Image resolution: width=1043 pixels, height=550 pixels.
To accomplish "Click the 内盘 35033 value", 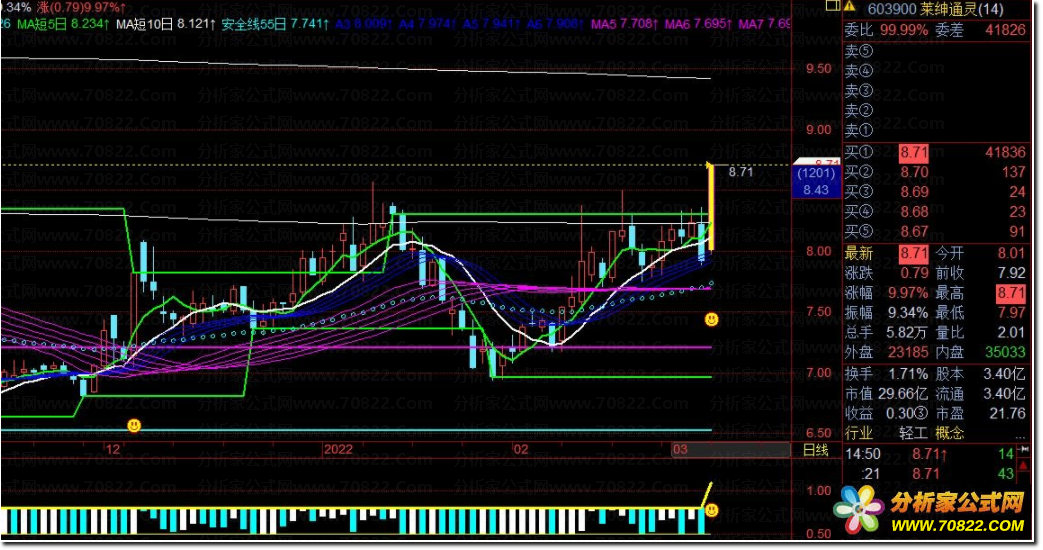I will (x=1005, y=352).
